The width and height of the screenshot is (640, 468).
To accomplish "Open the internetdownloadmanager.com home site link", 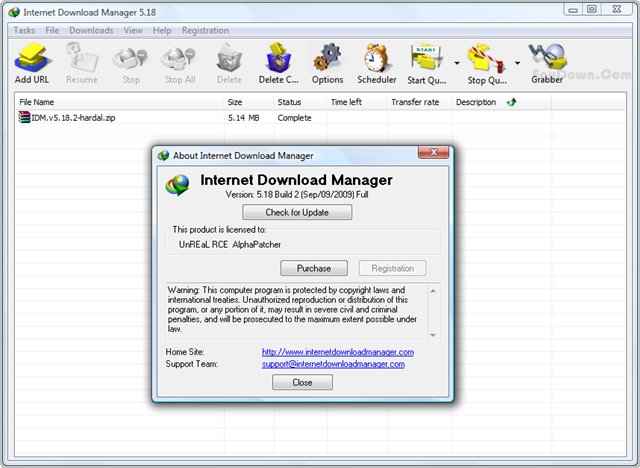I will (x=338, y=352).
